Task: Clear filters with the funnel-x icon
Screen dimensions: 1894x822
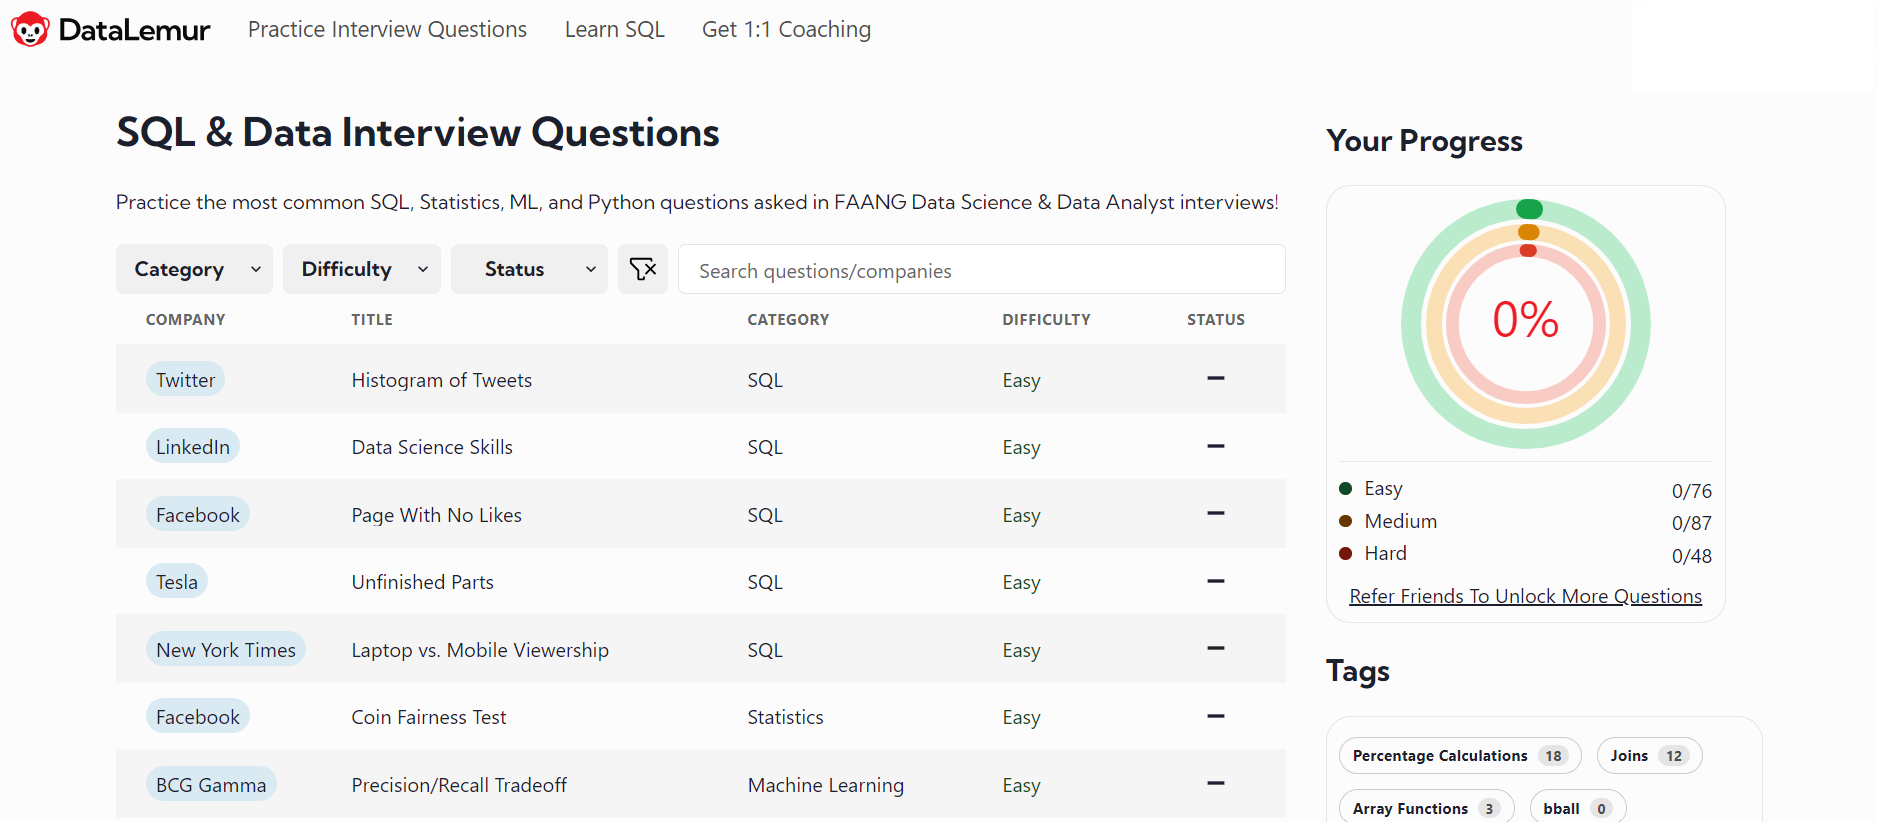Action: 642,269
